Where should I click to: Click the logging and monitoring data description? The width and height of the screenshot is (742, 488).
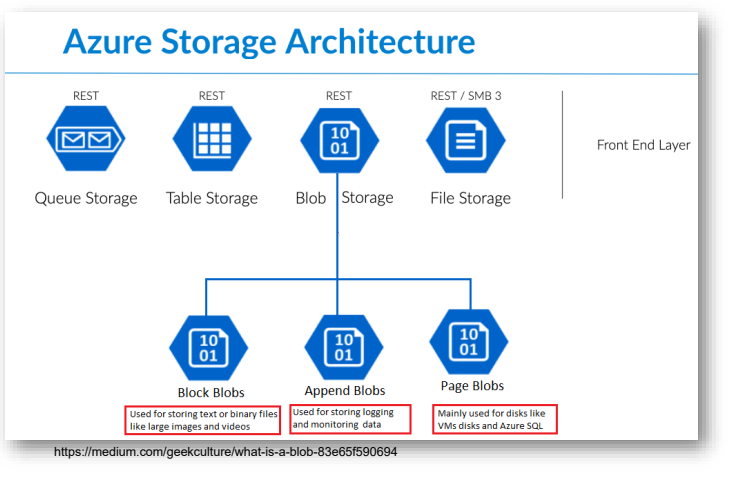[x=350, y=418]
